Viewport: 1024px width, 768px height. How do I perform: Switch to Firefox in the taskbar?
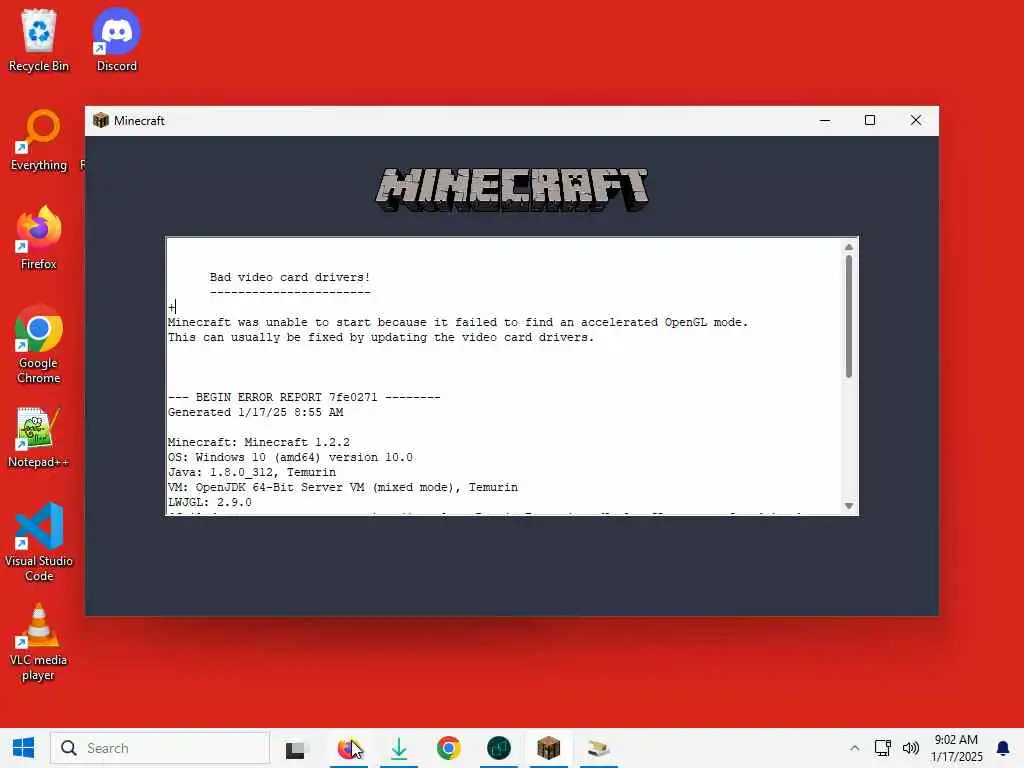(x=349, y=748)
